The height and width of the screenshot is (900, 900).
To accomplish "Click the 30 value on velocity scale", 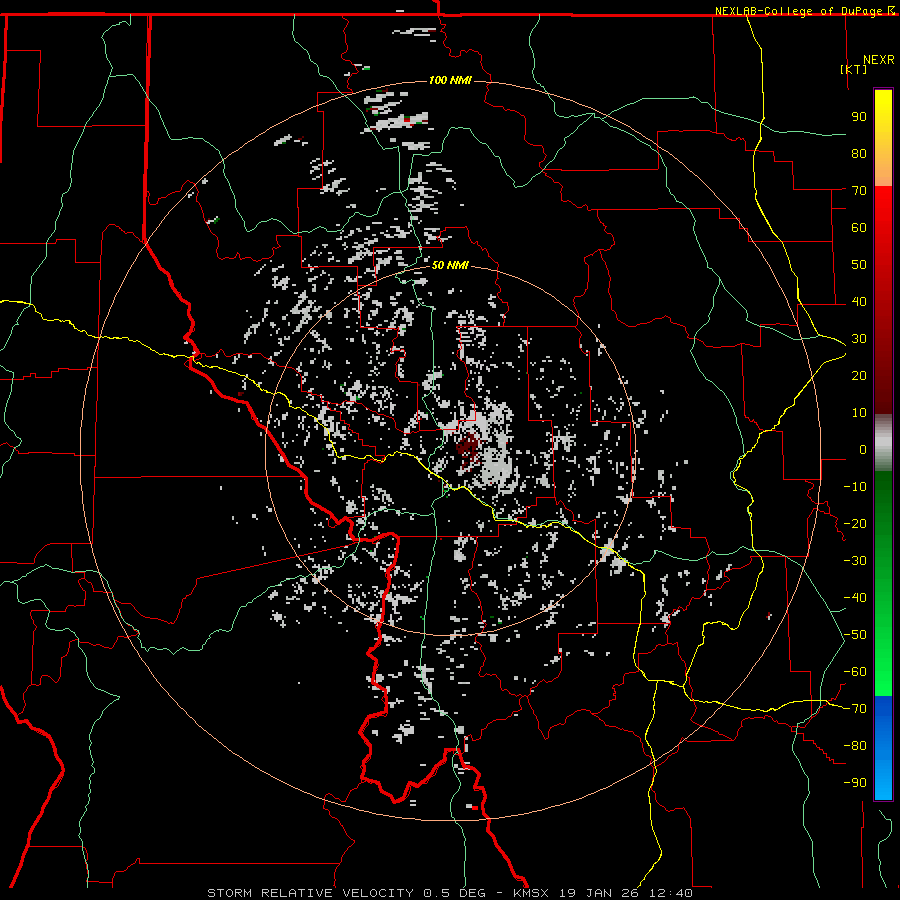I will (859, 339).
